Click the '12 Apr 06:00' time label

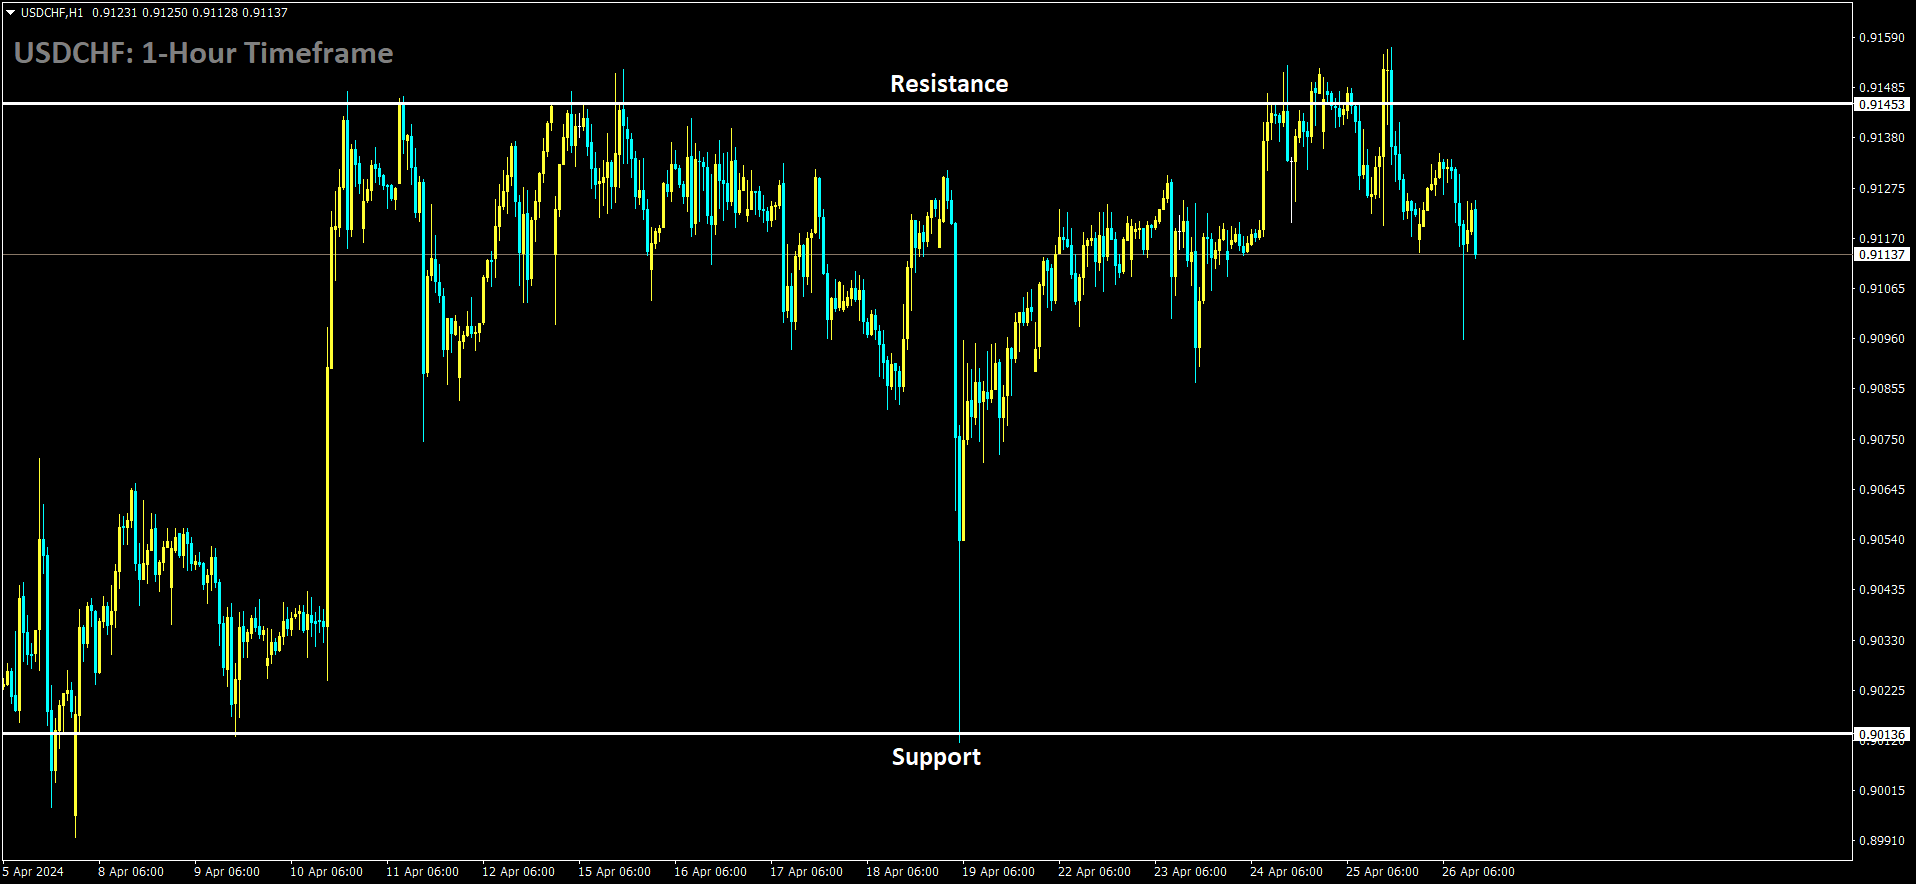coord(518,872)
